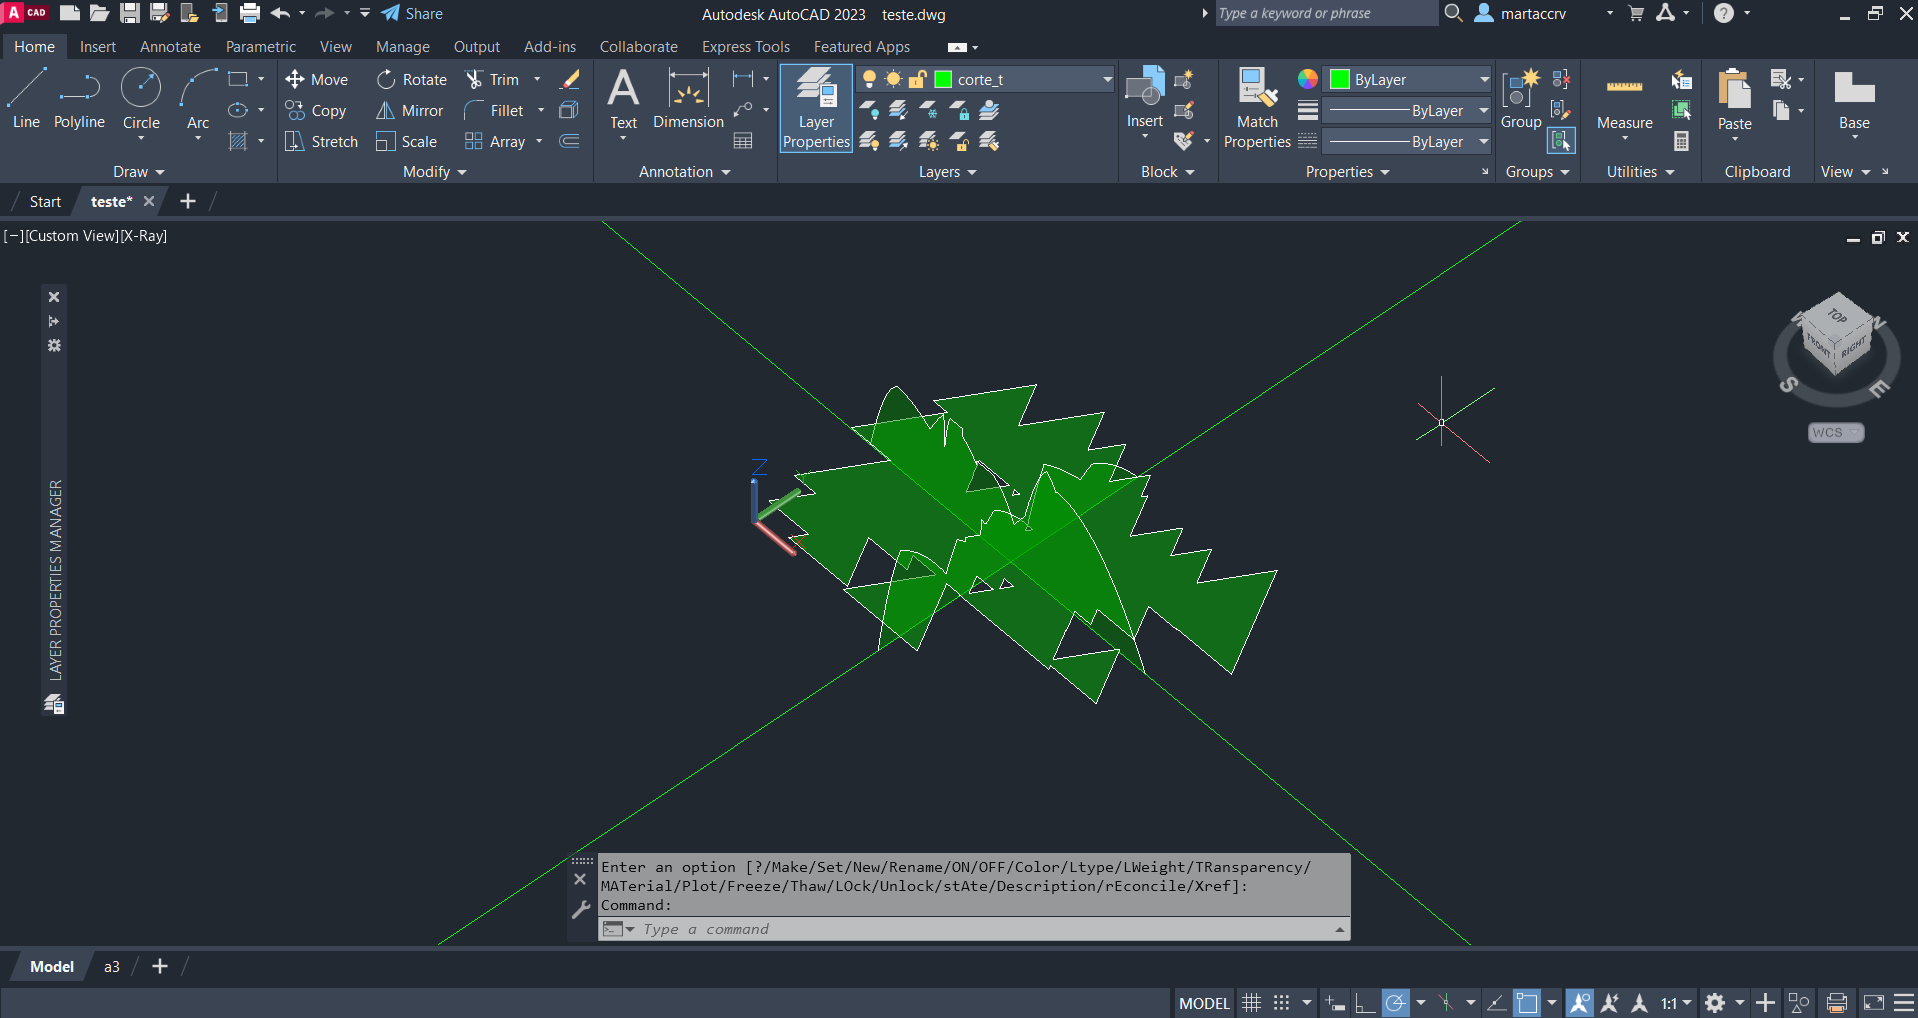The image size is (1918, 1018).
Task: Toggle grid display in status bar
Action: coord(1251,1003)
